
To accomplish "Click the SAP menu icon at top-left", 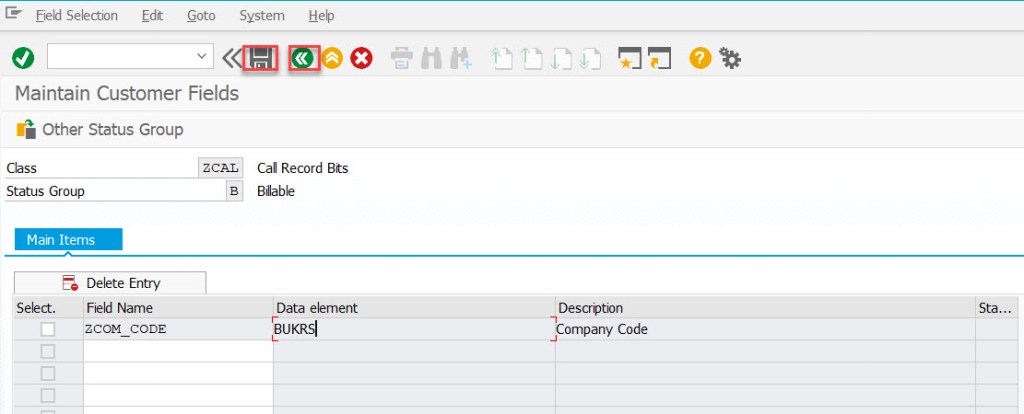I will click(13, 13).
